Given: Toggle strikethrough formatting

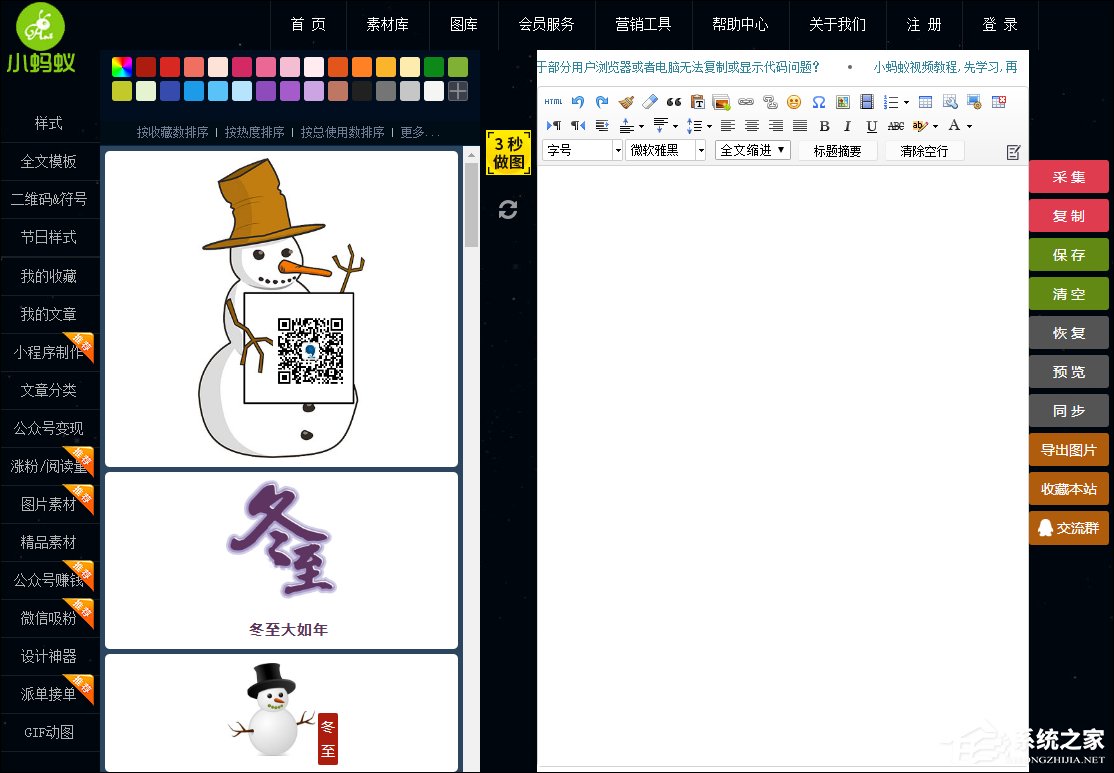Looking at the screenshot, I should point(896,126).
